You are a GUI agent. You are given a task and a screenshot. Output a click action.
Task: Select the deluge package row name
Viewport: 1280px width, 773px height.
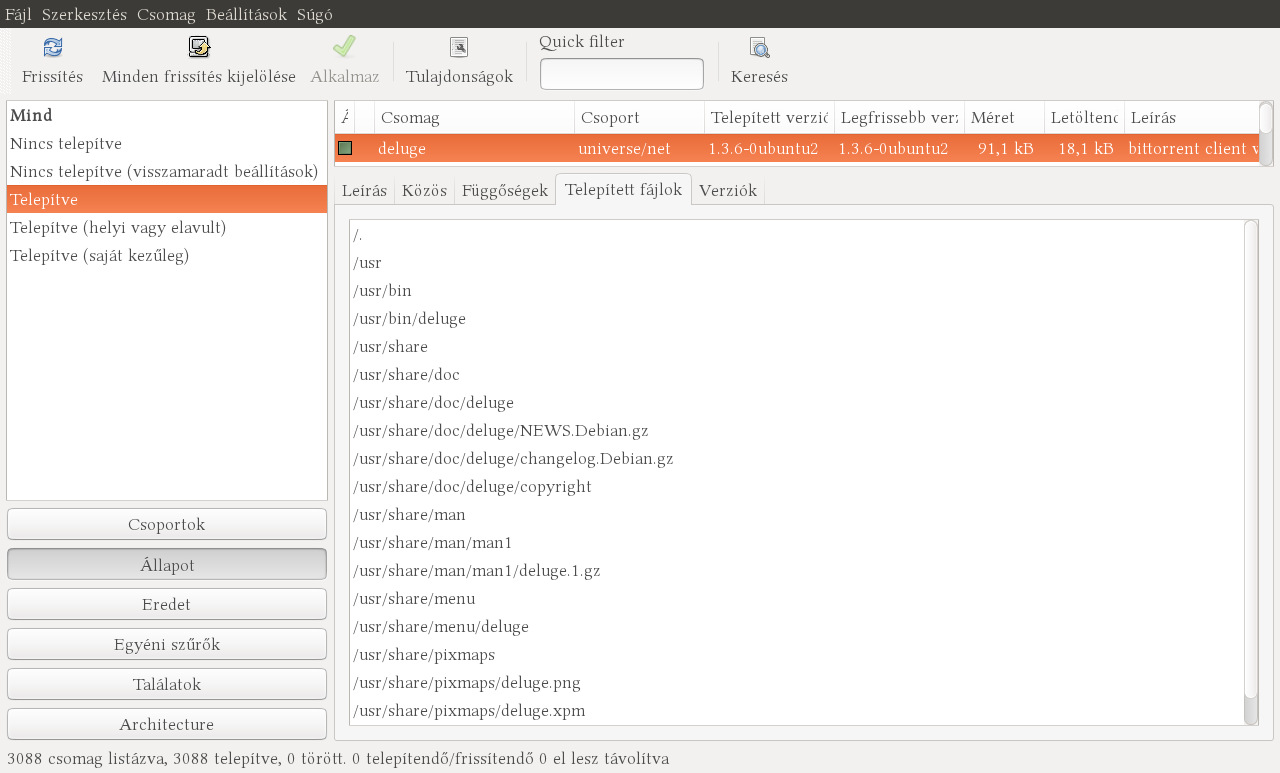coord(402,149)
